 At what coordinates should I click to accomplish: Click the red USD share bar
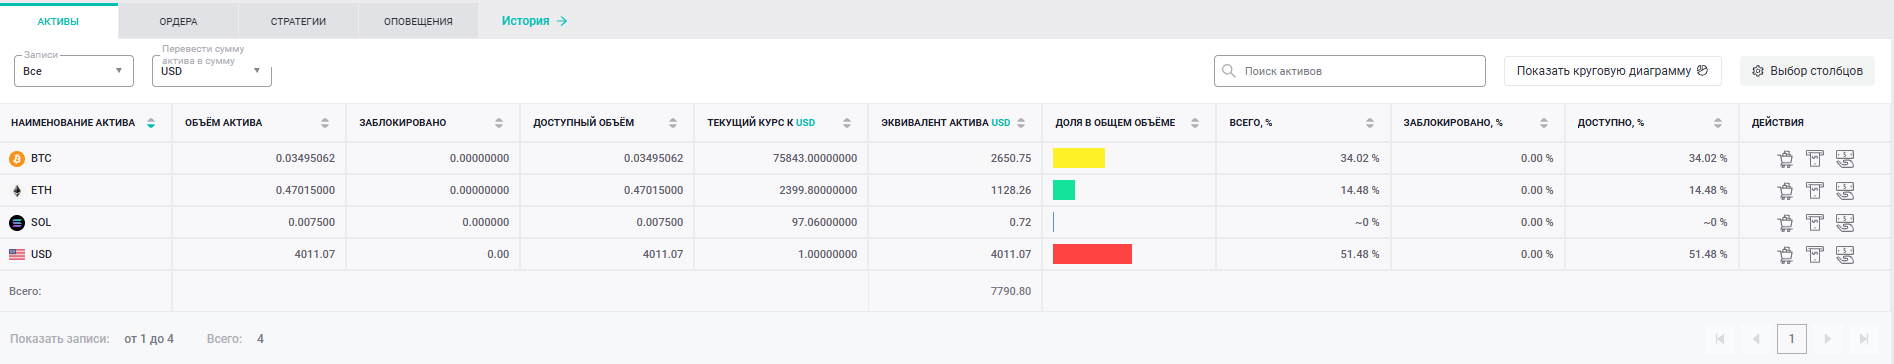point(1092,254)
